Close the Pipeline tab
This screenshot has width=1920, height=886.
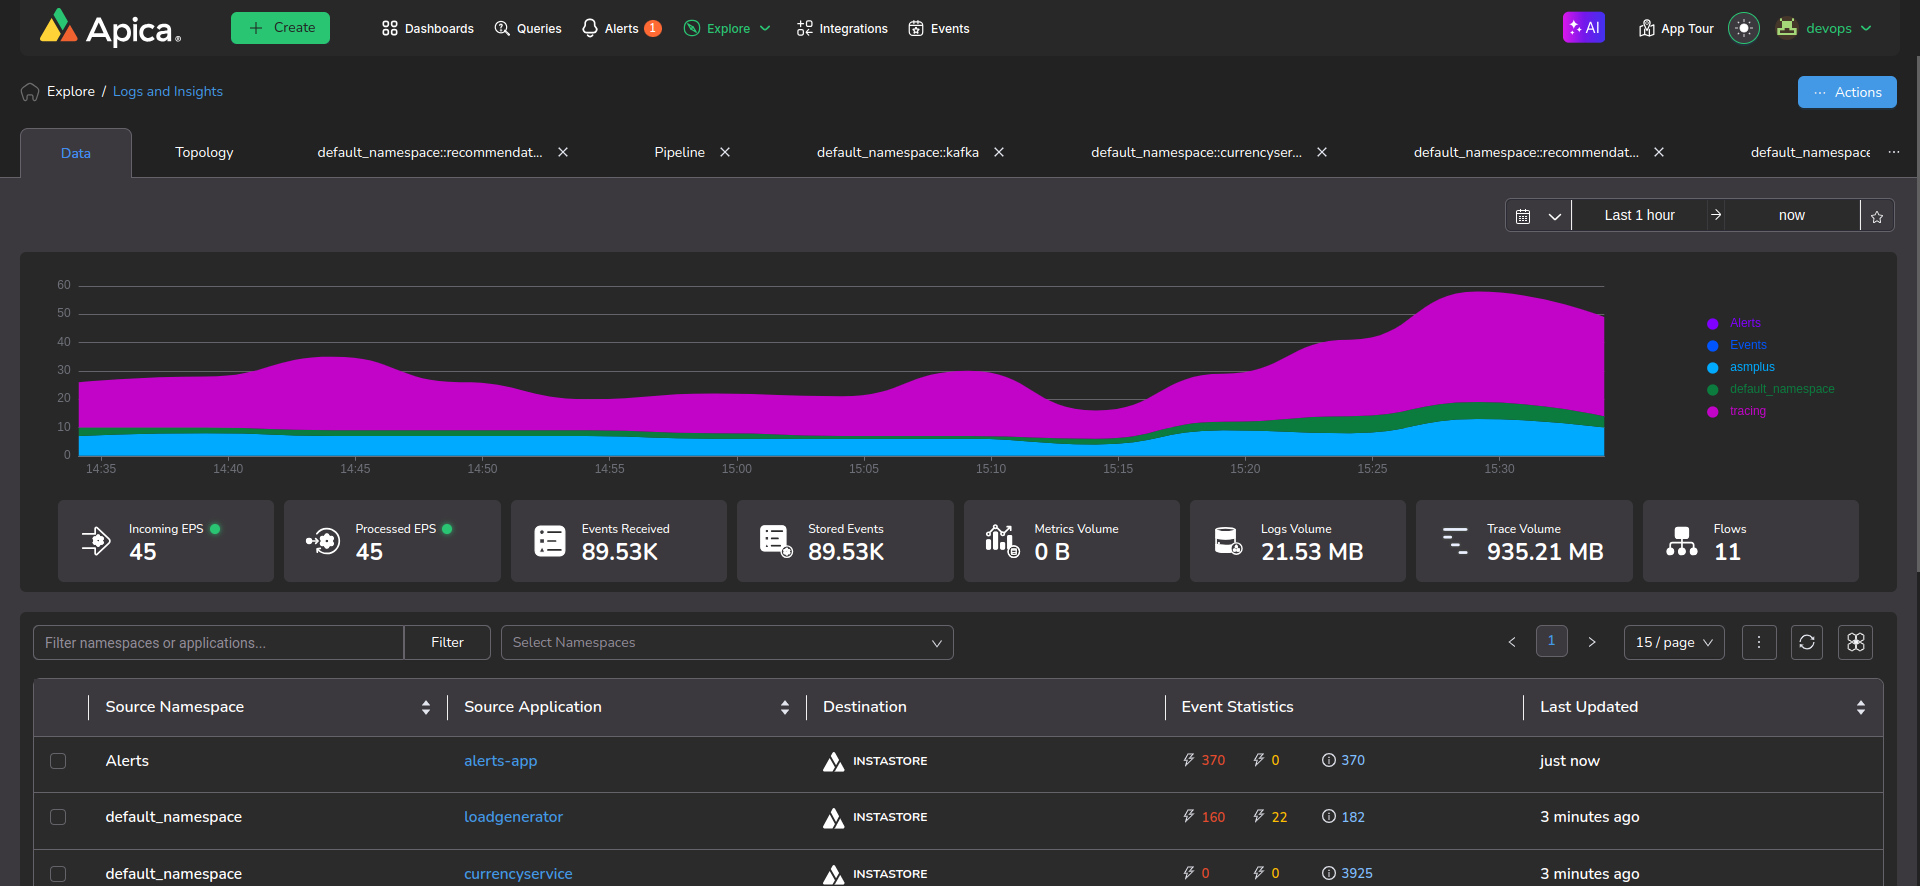click(x=725, y=152)
